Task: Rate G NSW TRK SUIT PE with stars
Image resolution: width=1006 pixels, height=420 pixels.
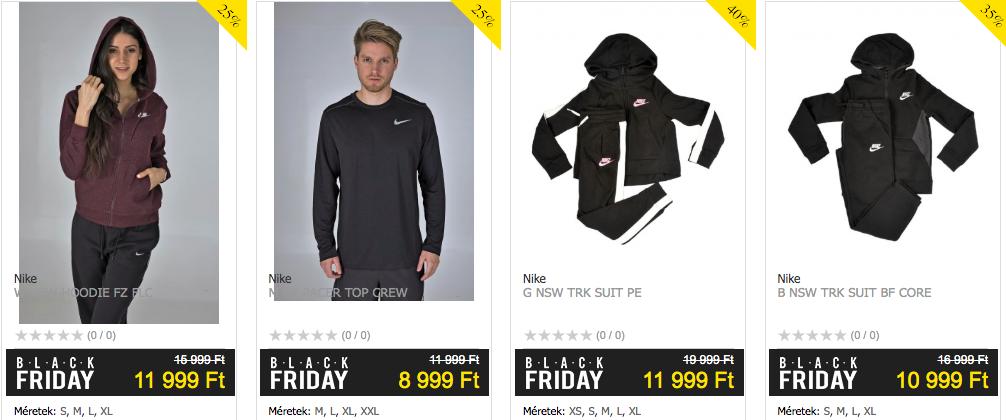Action: coord(558,335)
